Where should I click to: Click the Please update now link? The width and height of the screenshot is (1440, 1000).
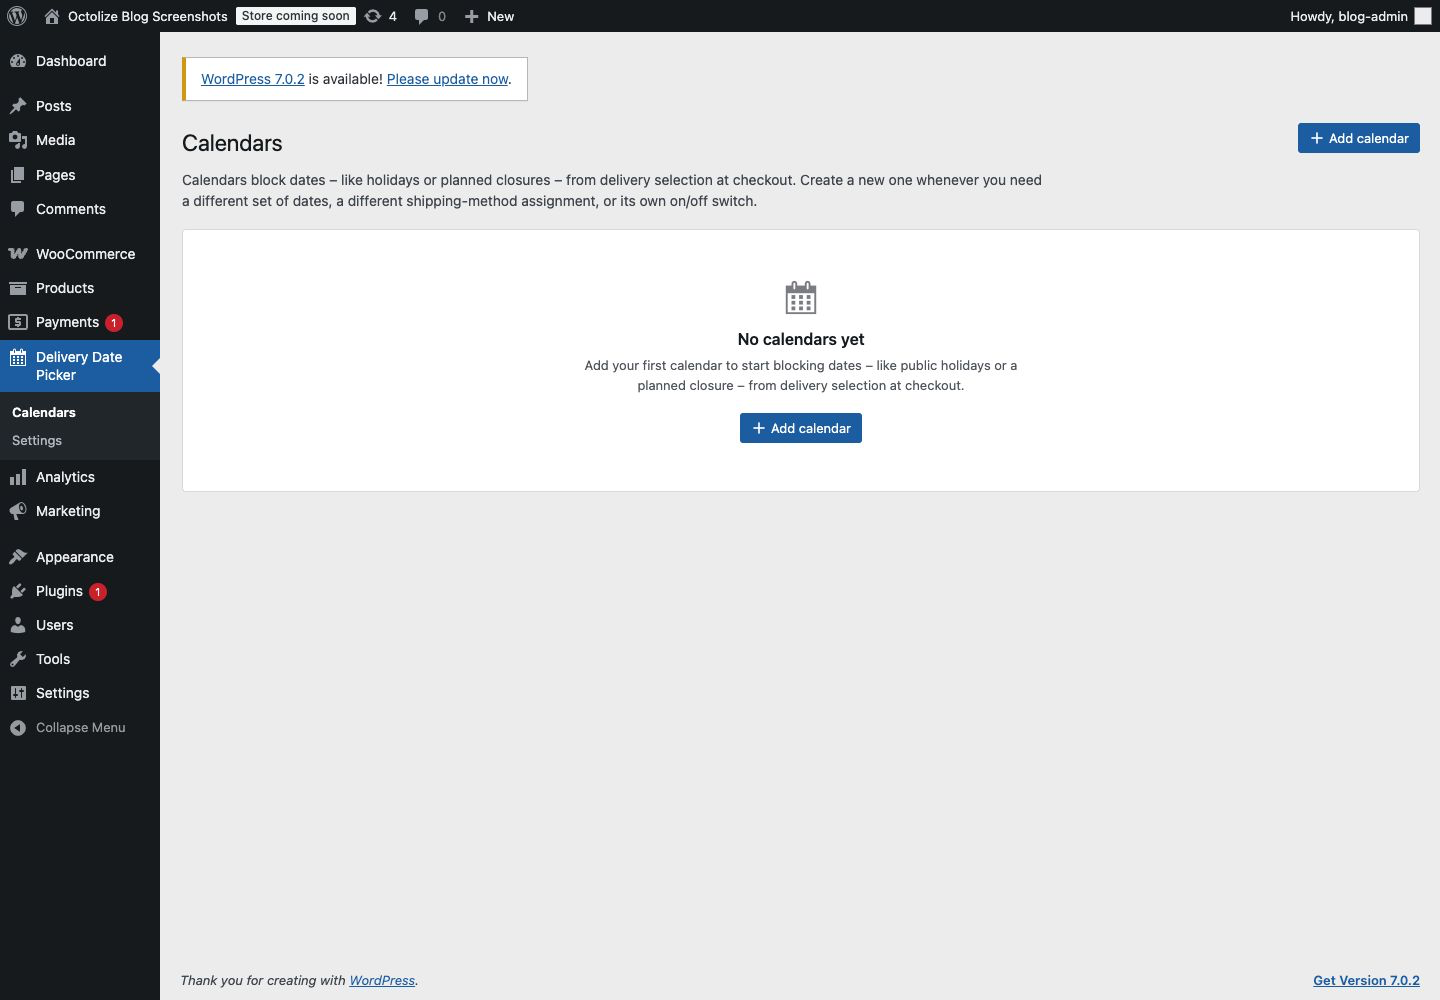(448, 79)
